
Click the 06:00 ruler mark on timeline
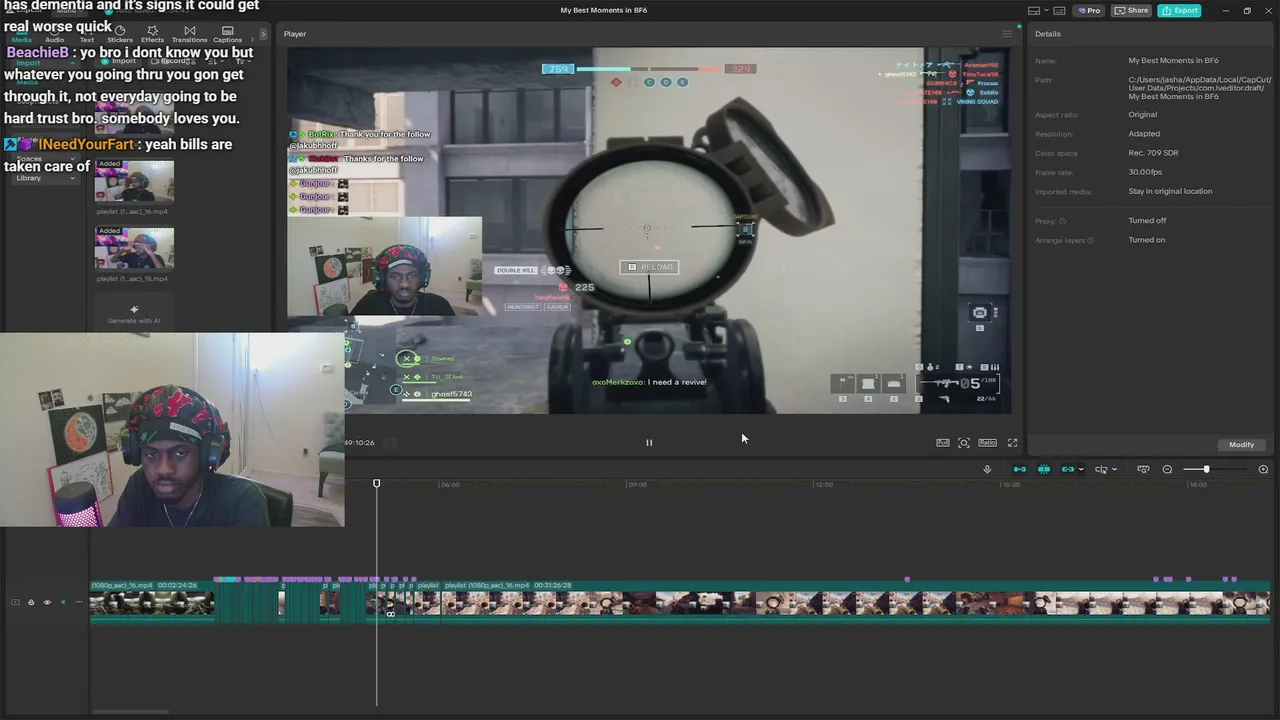[x=450, y=485]
